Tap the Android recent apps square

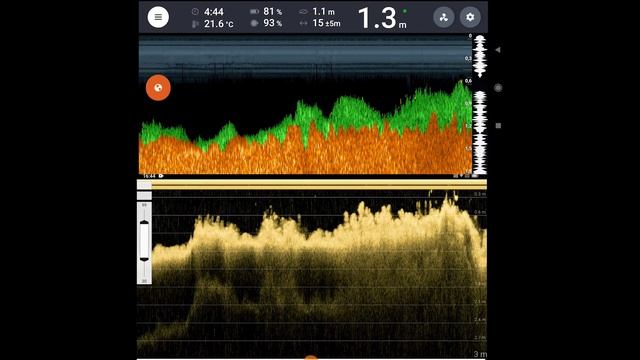point(498,126)
